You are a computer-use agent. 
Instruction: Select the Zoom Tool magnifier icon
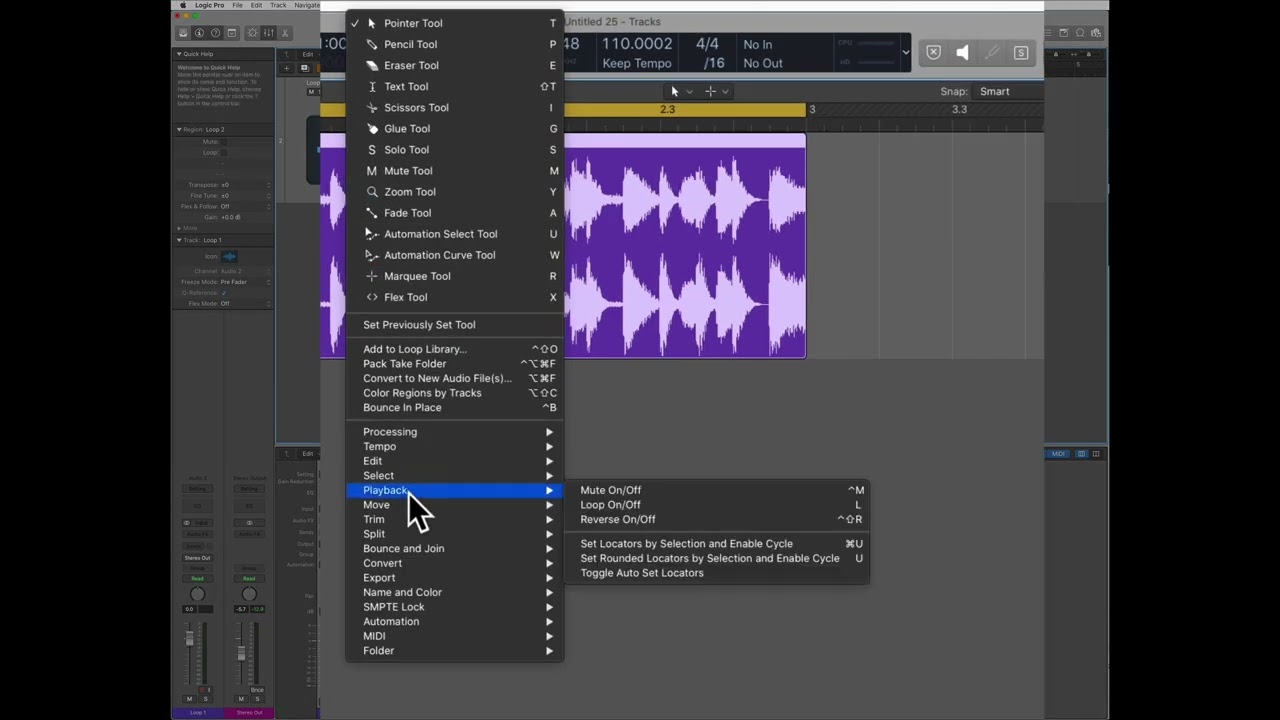click(372, 192)
